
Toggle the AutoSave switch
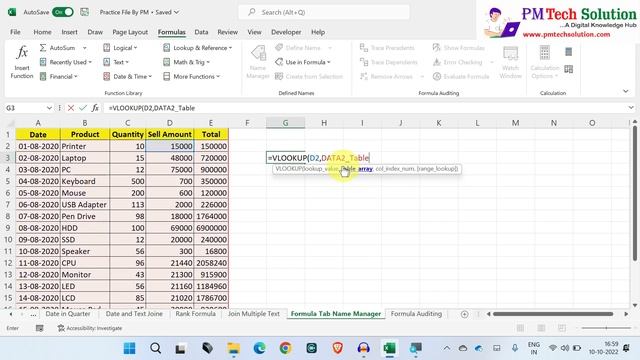click(x=62, y=12)
